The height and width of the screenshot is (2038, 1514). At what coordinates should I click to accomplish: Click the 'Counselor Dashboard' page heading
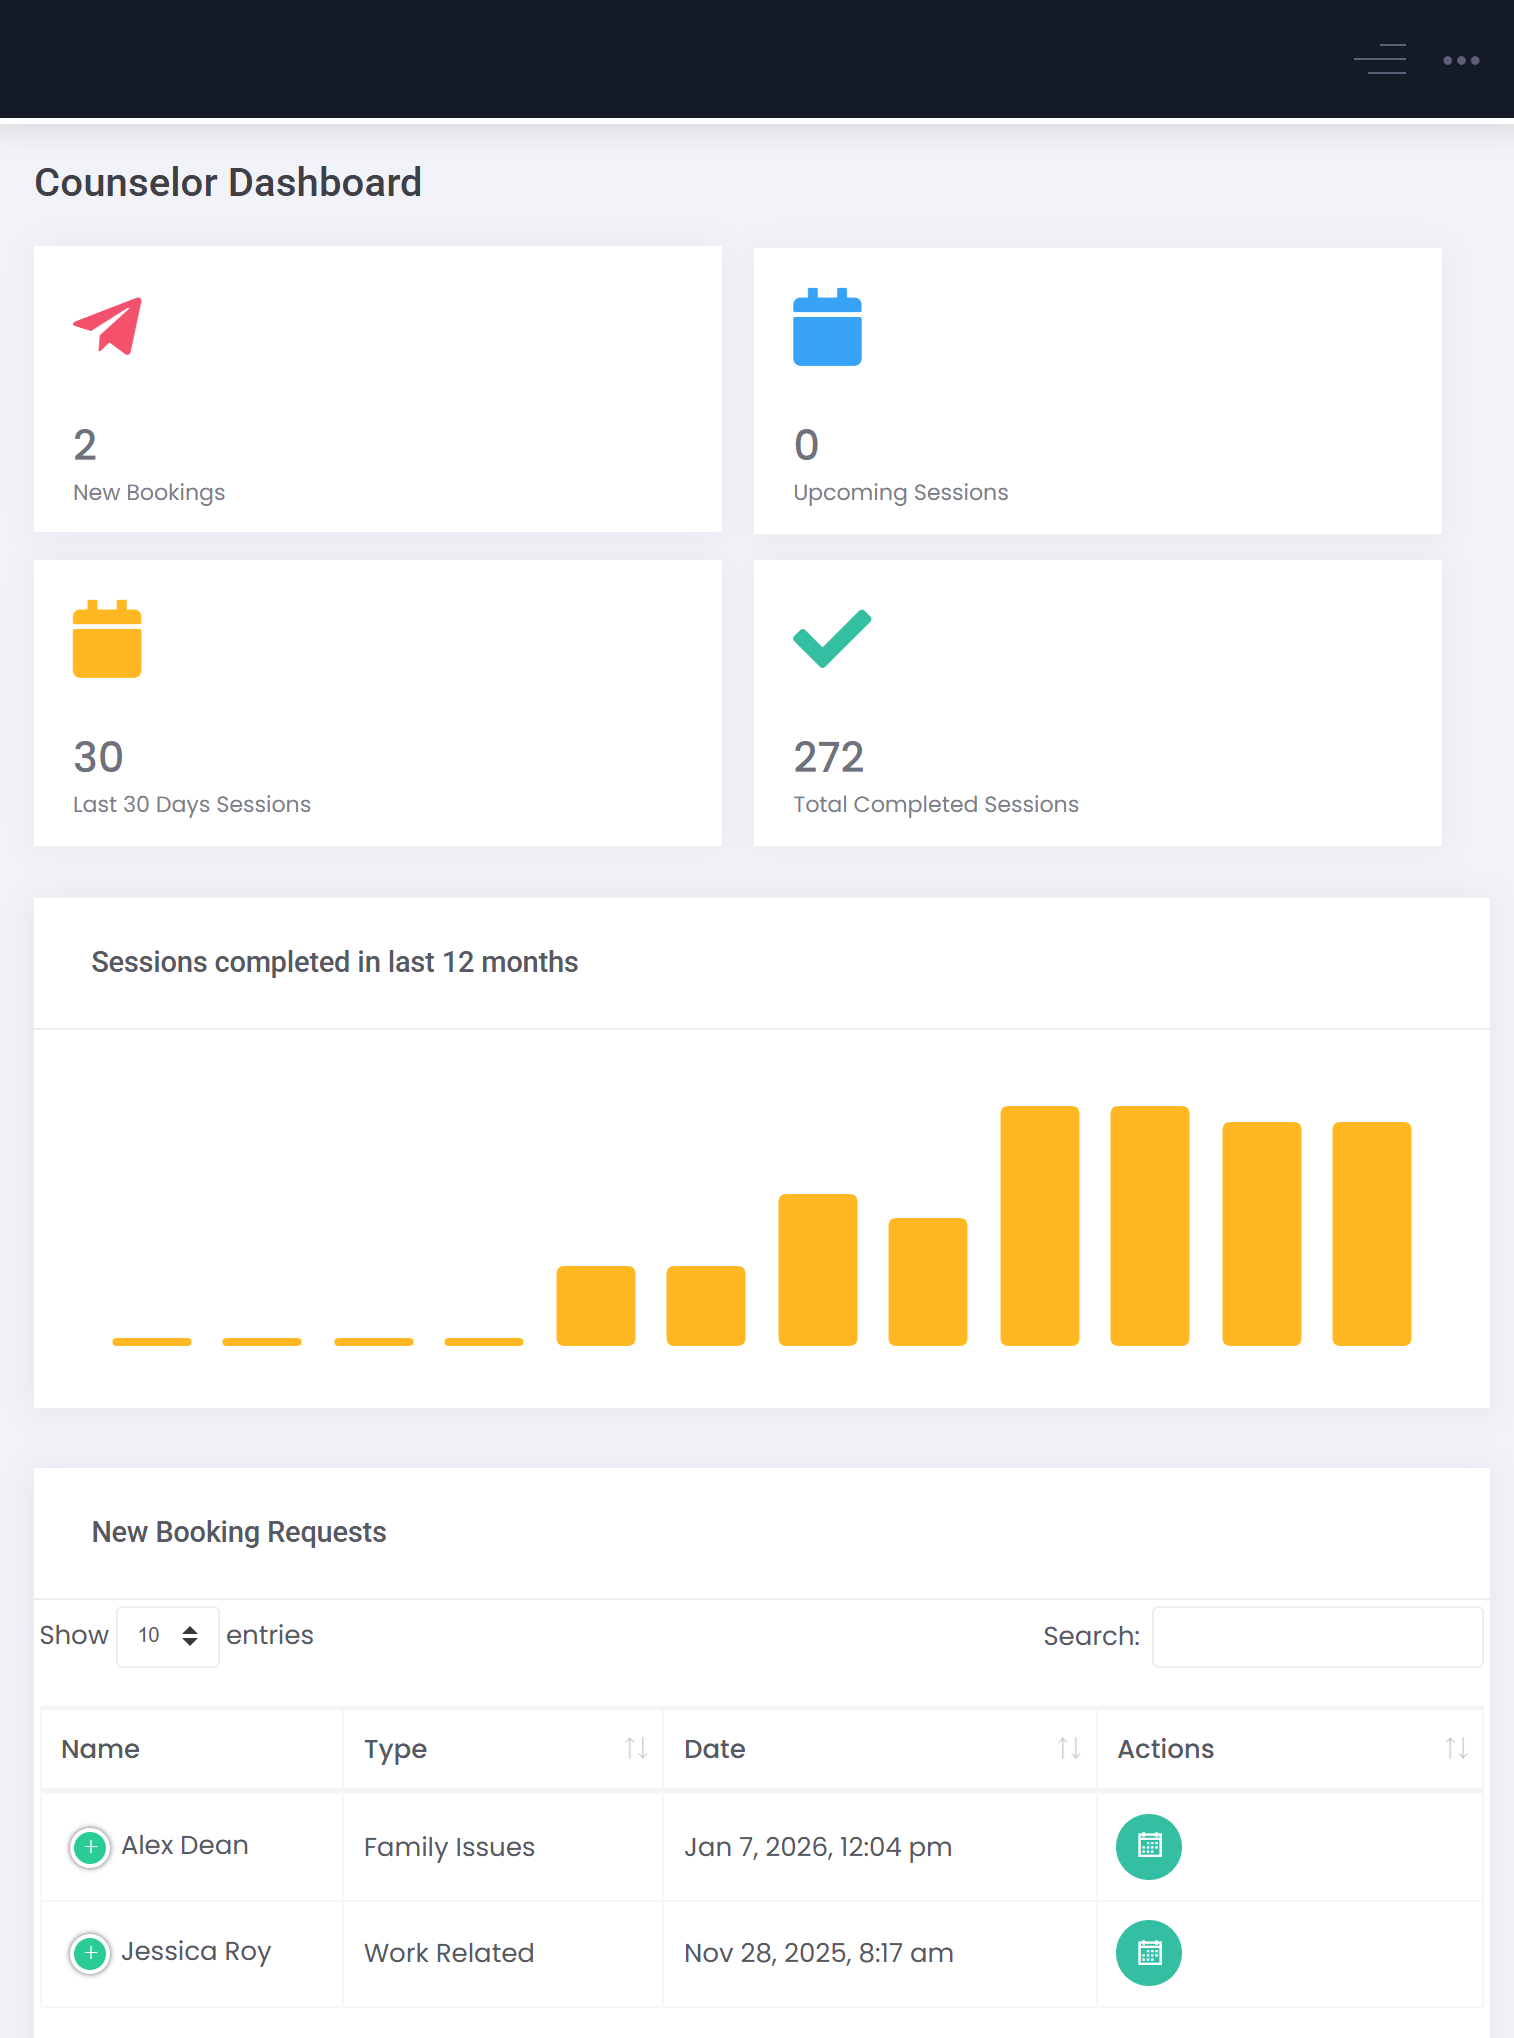pyautogui.click(x=228, y=182)
